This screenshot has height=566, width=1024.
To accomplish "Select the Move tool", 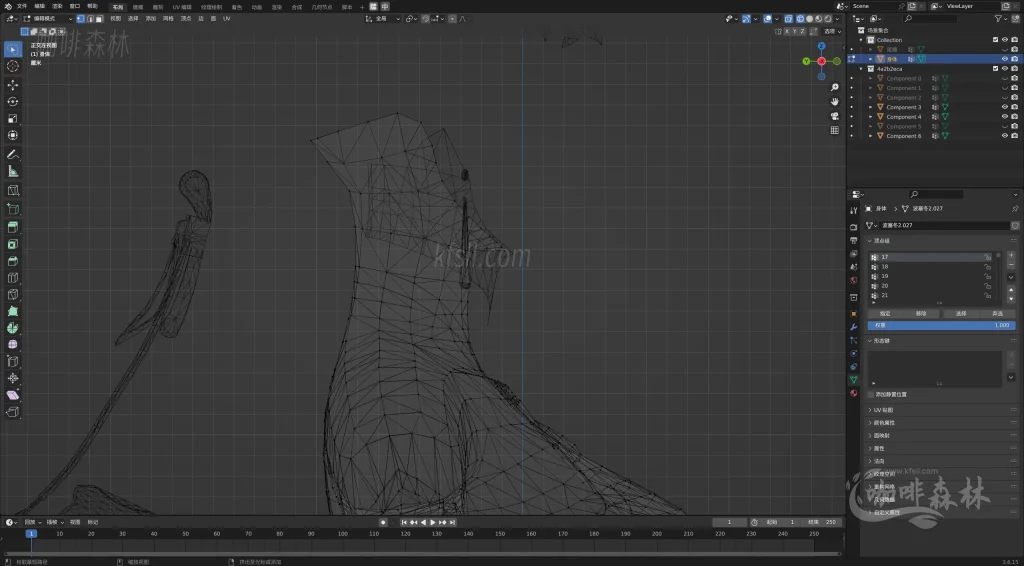I will click(12, 85).
